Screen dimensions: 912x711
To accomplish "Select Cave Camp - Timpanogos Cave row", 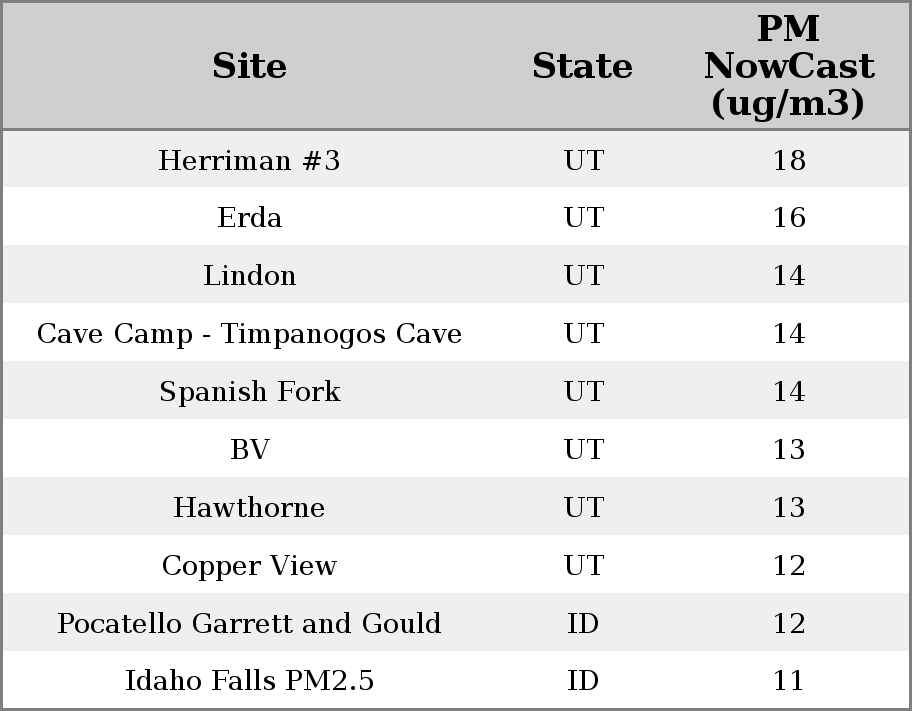I will tap(249, 334).
